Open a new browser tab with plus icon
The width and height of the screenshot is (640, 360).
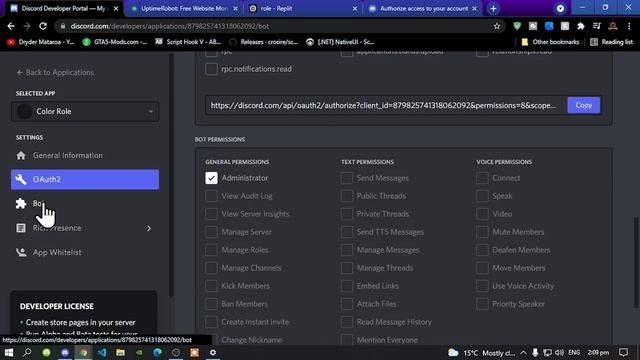tap(493, 9)
